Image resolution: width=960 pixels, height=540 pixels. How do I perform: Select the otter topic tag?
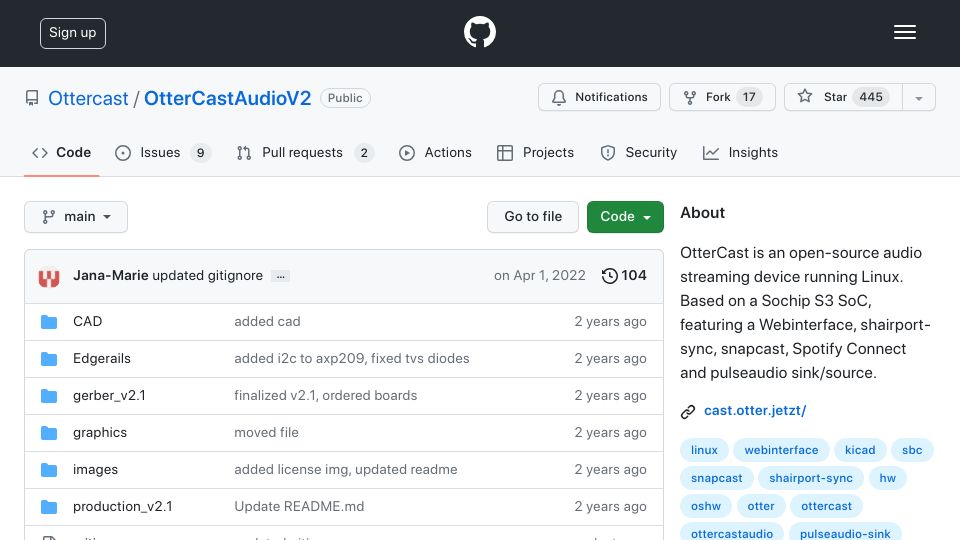pyautogui.click(x=761, y=506)
